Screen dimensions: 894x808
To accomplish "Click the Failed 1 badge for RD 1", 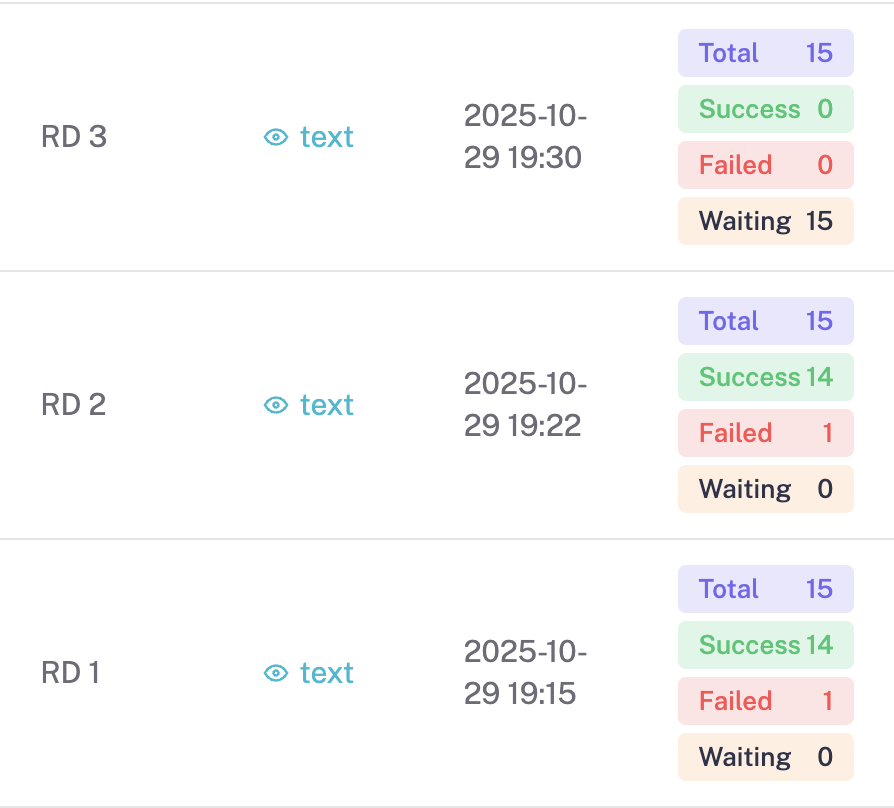I will (765, 701).
